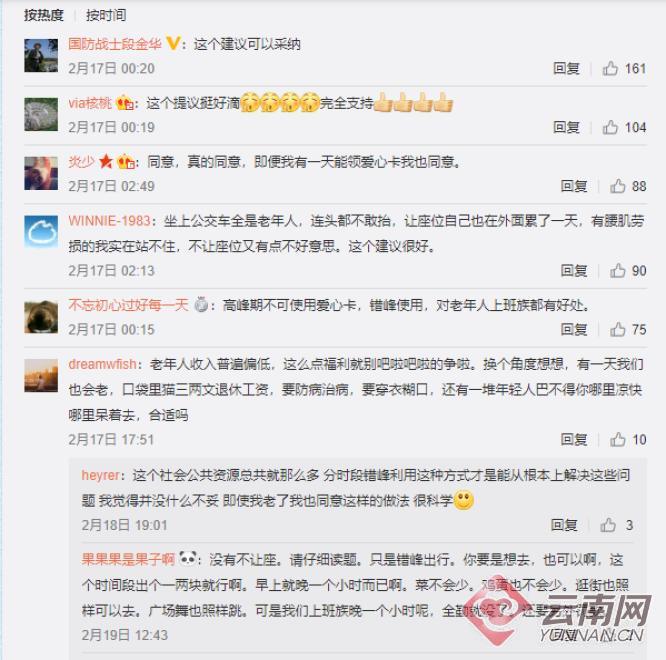
Task: Click 回复 under via核桃's comment
Action: click(x=566, y=127)
